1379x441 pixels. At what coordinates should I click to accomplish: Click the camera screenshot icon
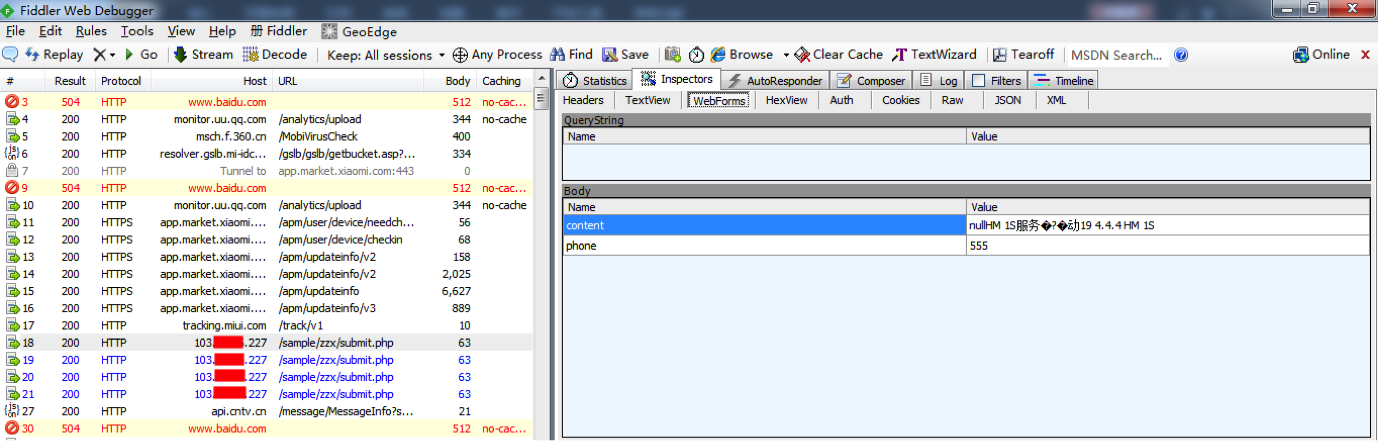(x=673, y=55)
